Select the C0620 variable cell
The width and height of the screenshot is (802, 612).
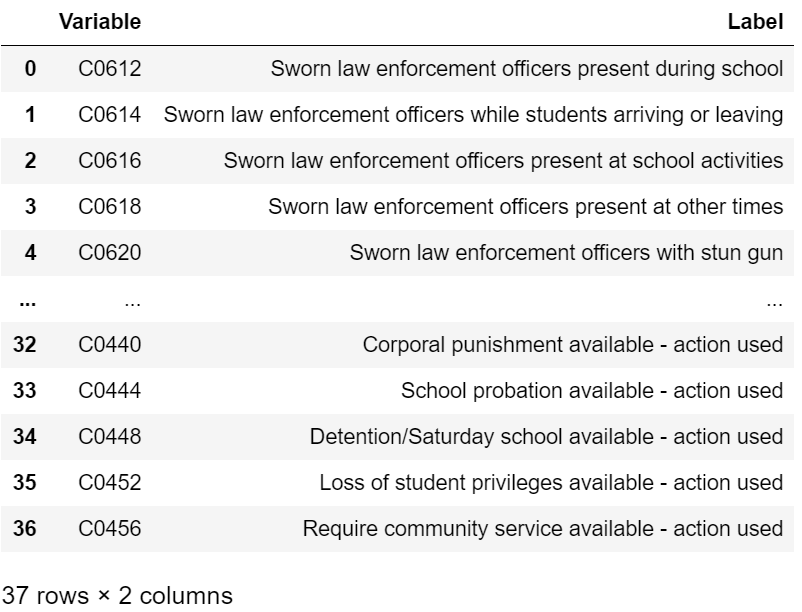110,252
